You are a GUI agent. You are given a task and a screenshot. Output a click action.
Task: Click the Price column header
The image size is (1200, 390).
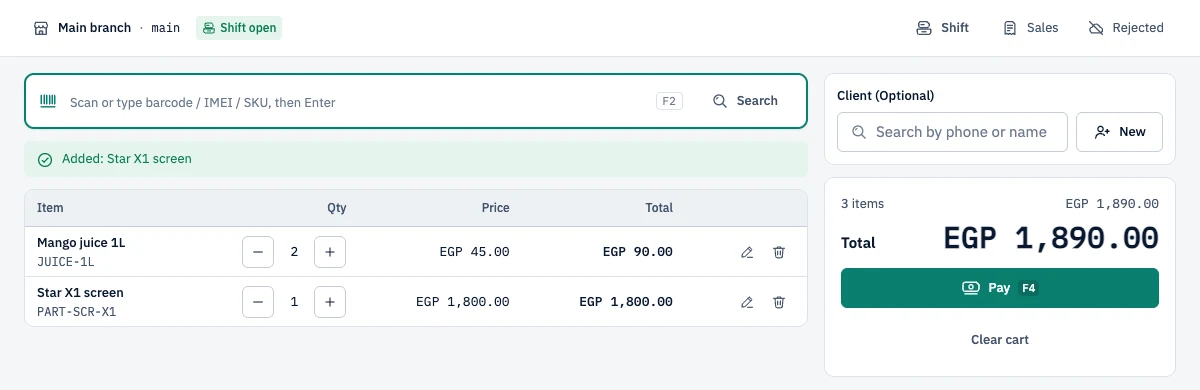[495, 208]
